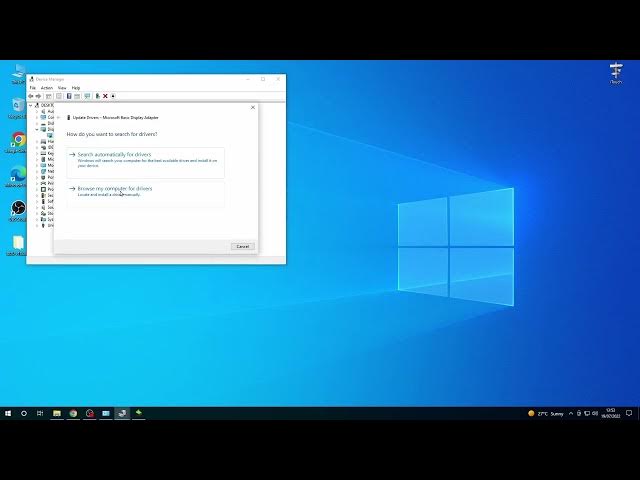Open Google Chrome desktop shortcut
The height and width of the screenshot is (480, 640).
(18, 140)
